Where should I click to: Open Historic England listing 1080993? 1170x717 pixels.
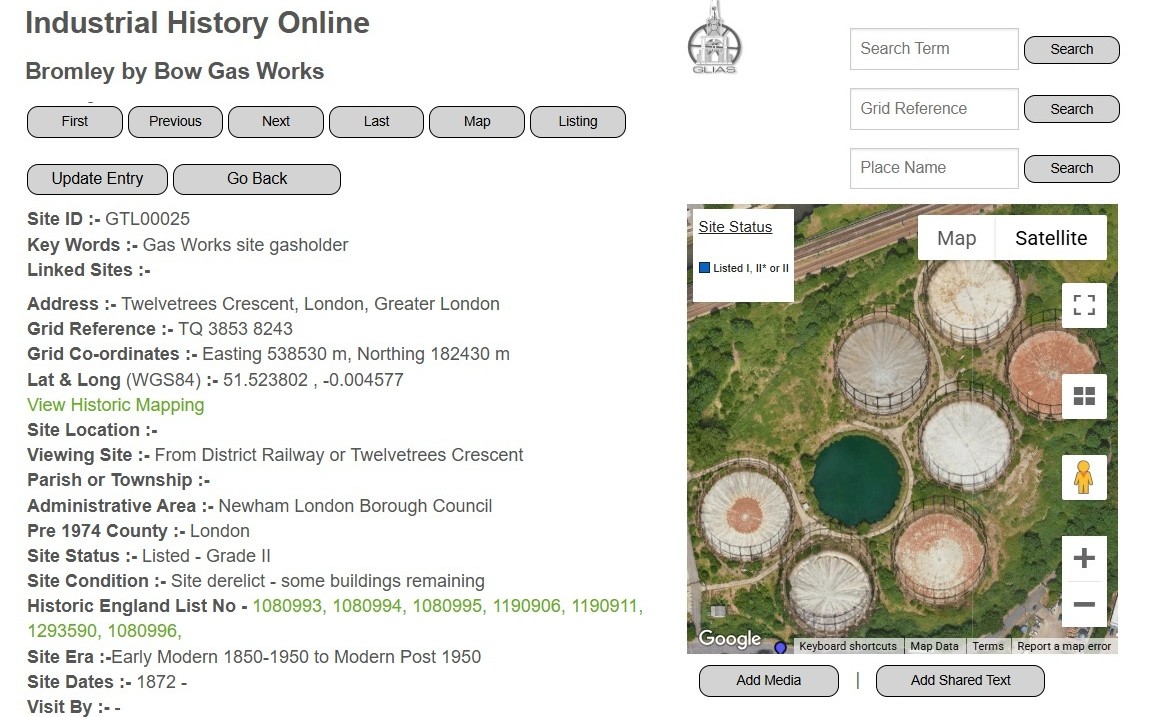coord(288,606)
